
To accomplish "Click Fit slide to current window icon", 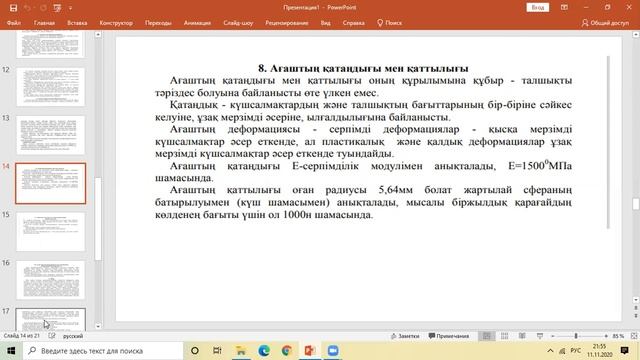I will point(634,336).
